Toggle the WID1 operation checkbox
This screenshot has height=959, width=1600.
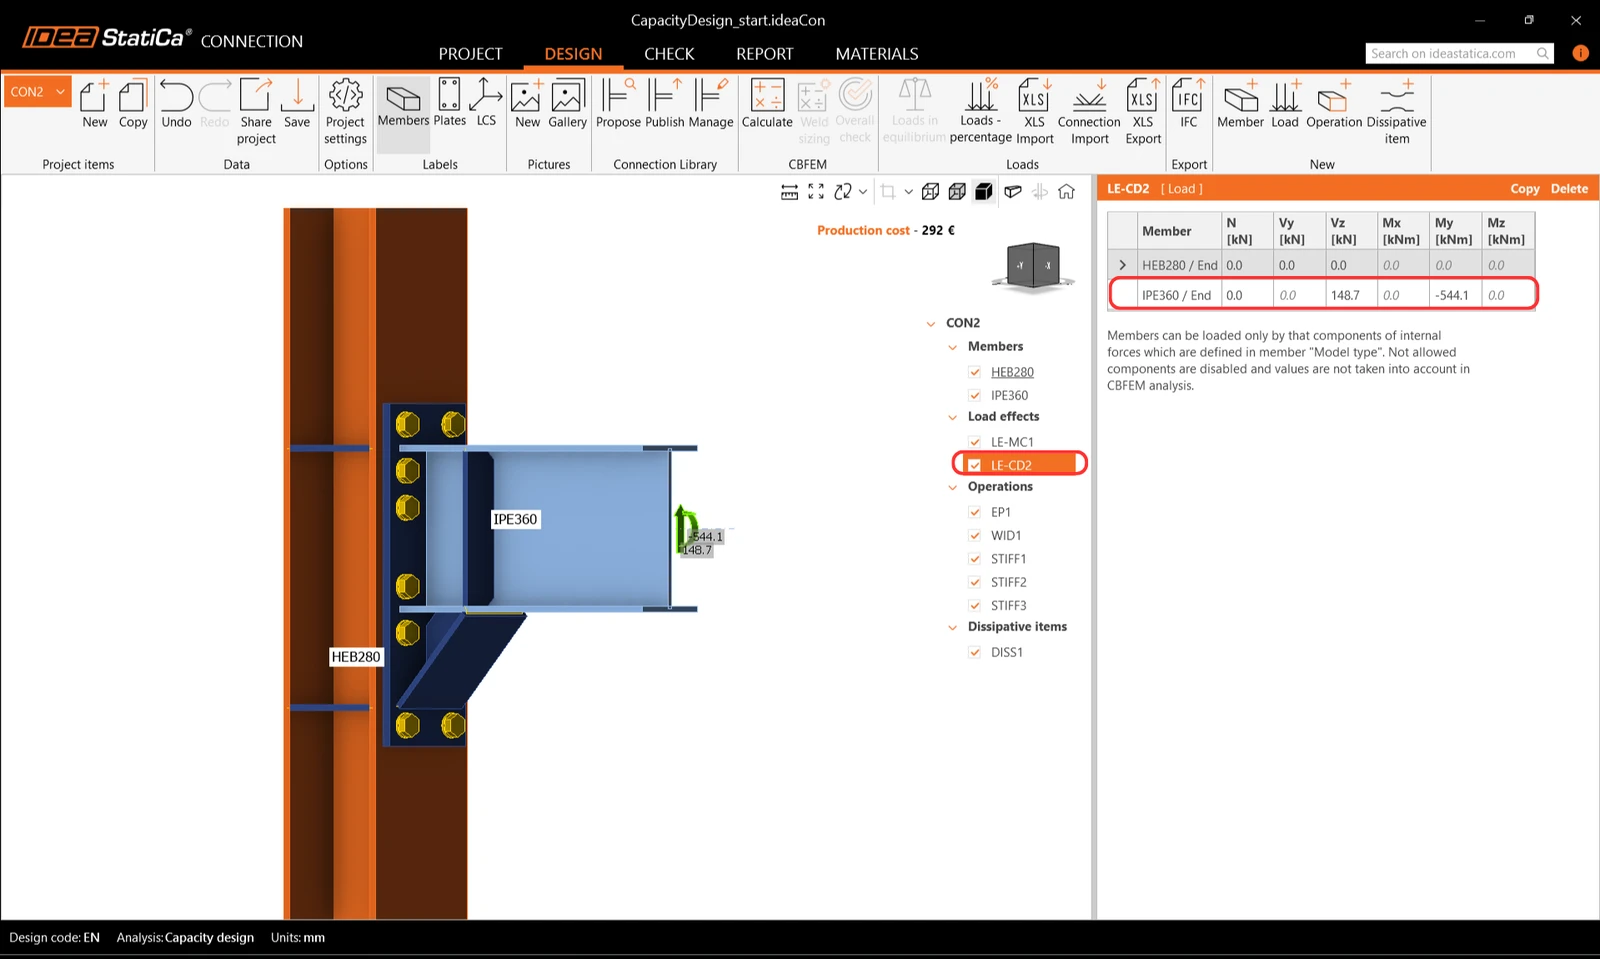pyautogui.click(x=975, y=535)
